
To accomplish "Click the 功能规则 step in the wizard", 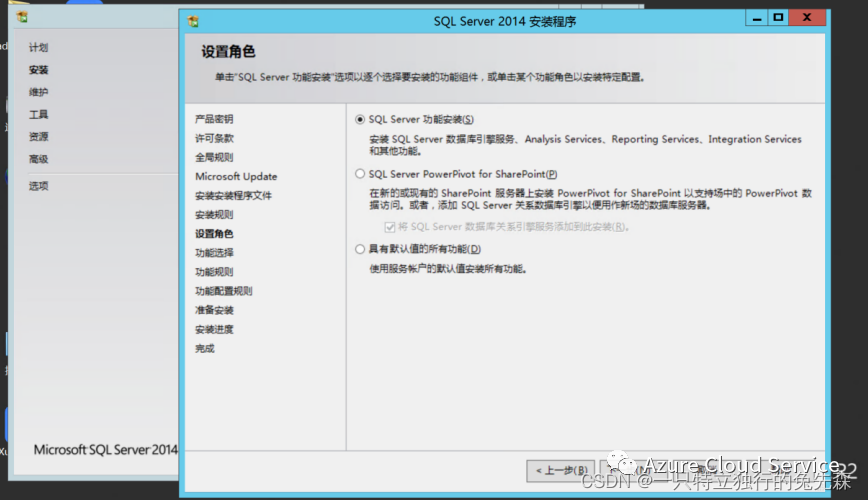I will point(214,272).
